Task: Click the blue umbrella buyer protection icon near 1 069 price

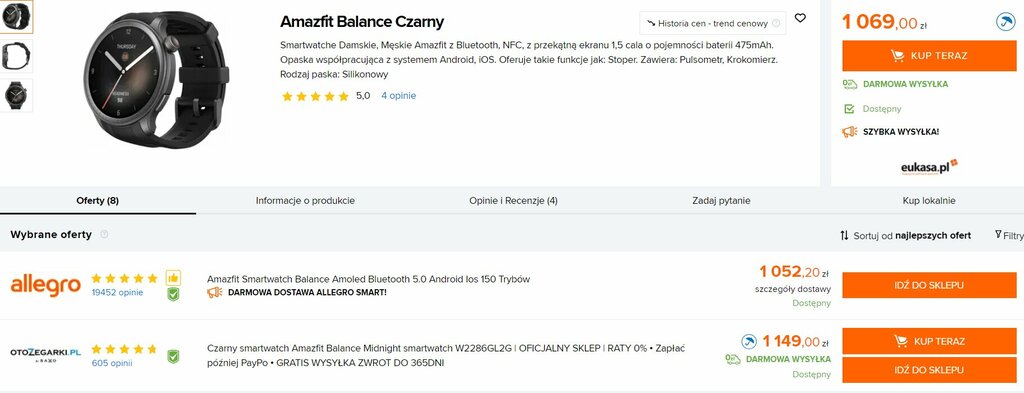Action: tap(1006, 22)
